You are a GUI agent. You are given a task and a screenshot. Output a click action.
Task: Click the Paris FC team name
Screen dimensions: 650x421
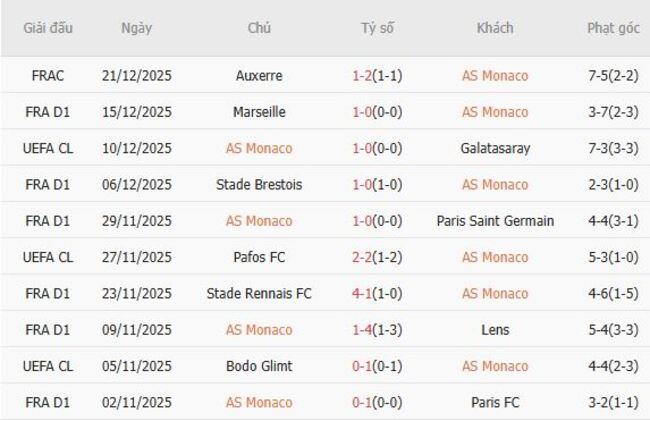click(495, 402)
